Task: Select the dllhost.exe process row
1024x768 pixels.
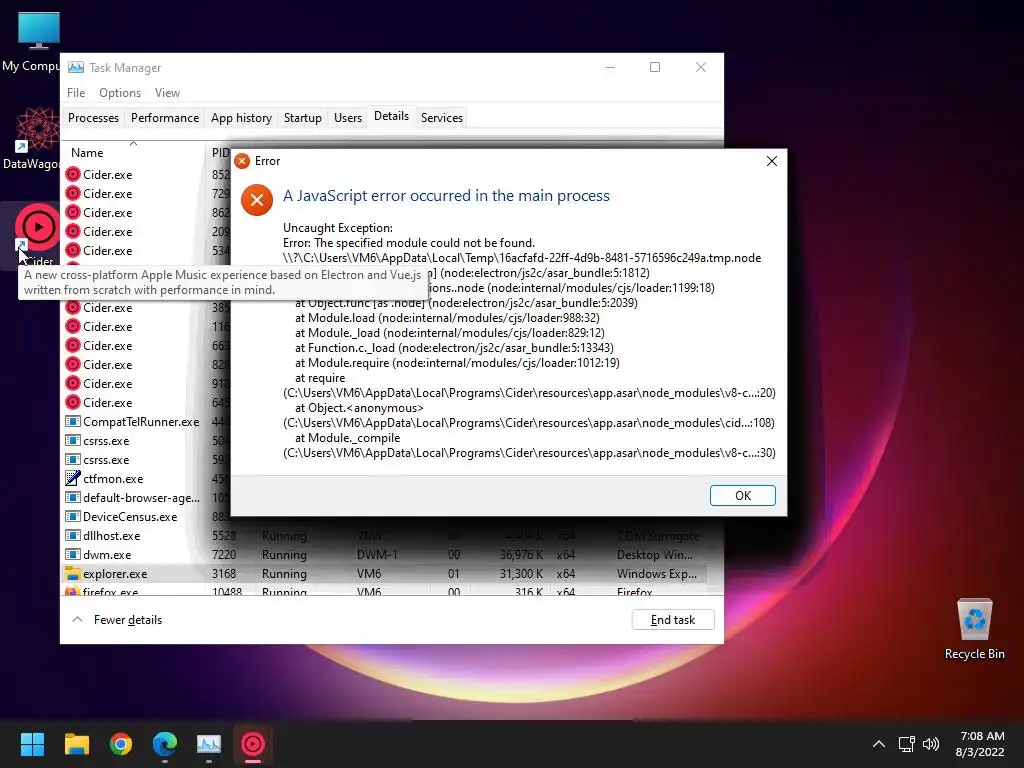Action: [385, 536]
